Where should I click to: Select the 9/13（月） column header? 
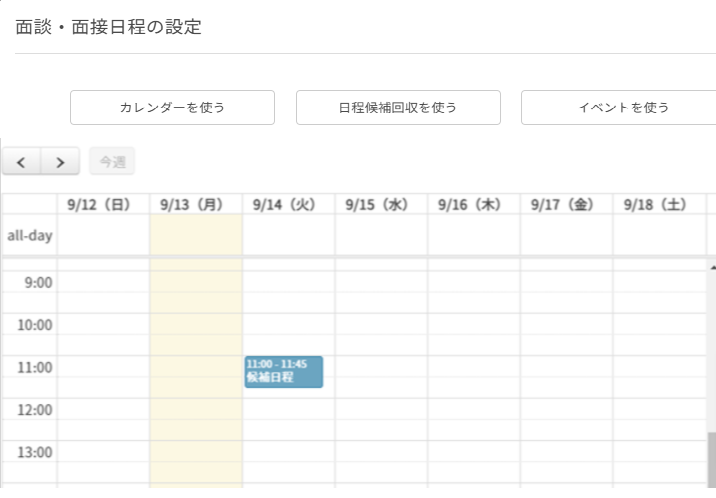point(196,204)
